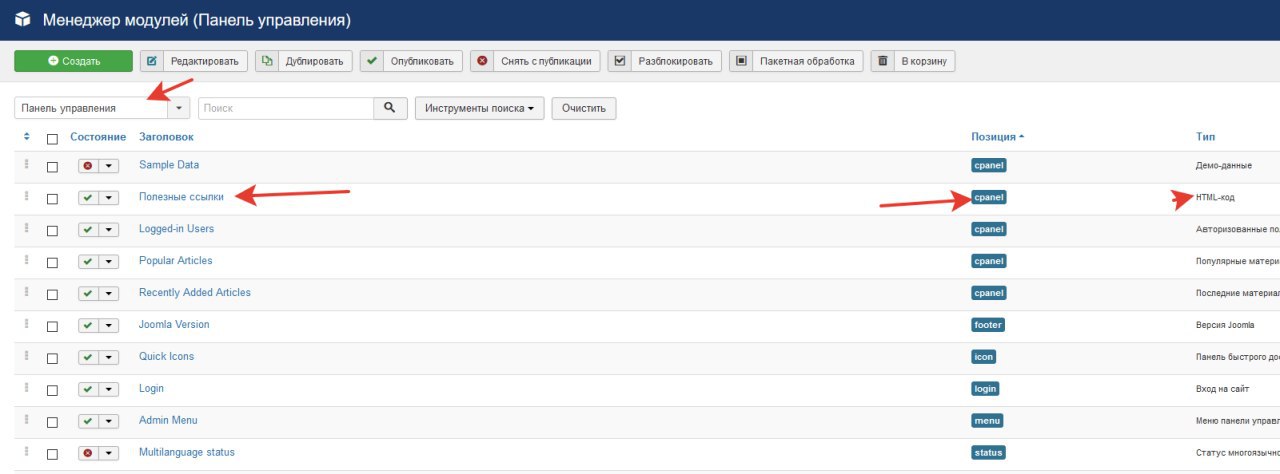Image resolution: width=1280 pixels, height=474 pixels.
Task: Sort by ordering arrows column icon
Action: [x=27, y=137]
